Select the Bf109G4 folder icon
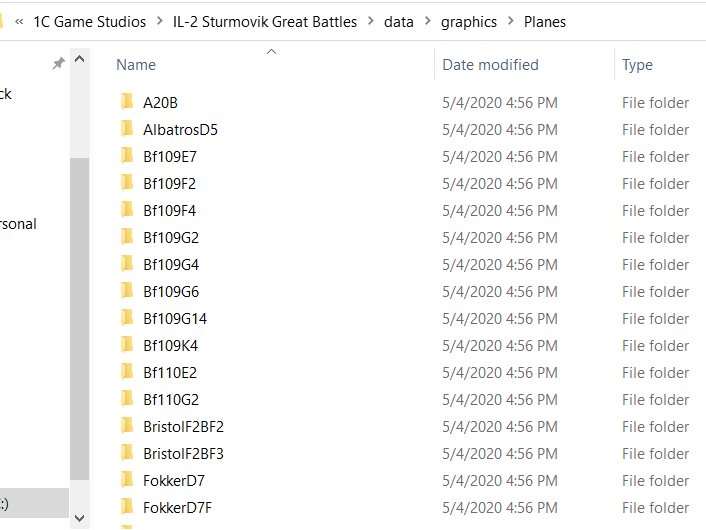Screen dimensions: 706x530 point(127,264)
